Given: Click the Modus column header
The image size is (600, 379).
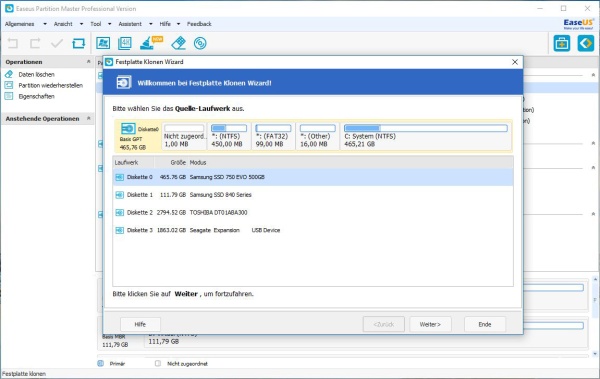Looking at the screenshot, I should tap(198, 162).
